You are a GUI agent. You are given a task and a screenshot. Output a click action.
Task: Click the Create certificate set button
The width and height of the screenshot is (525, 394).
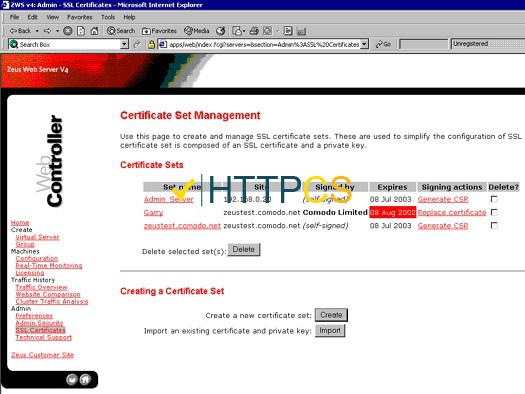(331, 315)
